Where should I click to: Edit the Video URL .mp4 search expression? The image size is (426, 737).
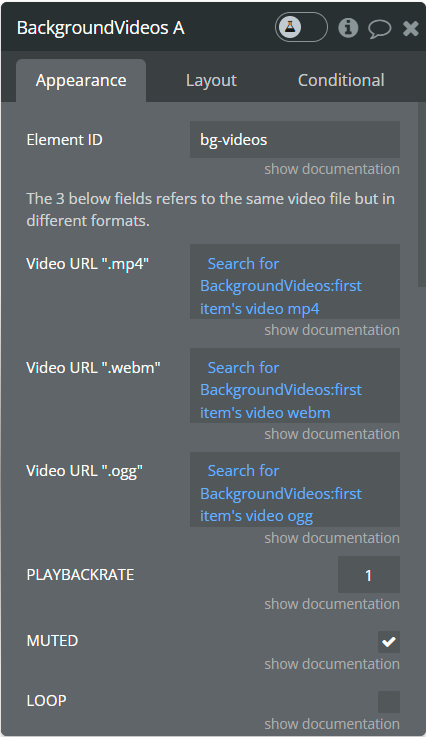coord(295,282)
